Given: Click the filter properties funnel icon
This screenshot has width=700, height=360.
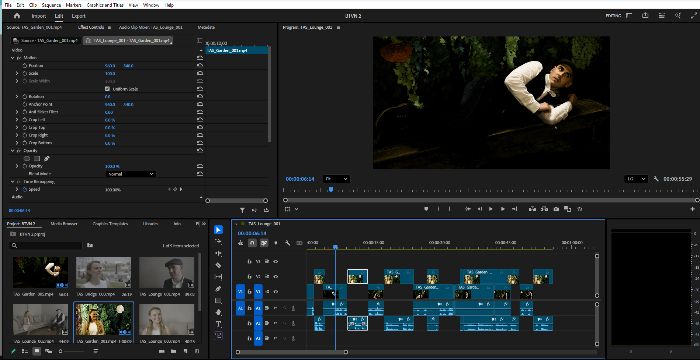Looking at the screenshot, I should [242, 210].
